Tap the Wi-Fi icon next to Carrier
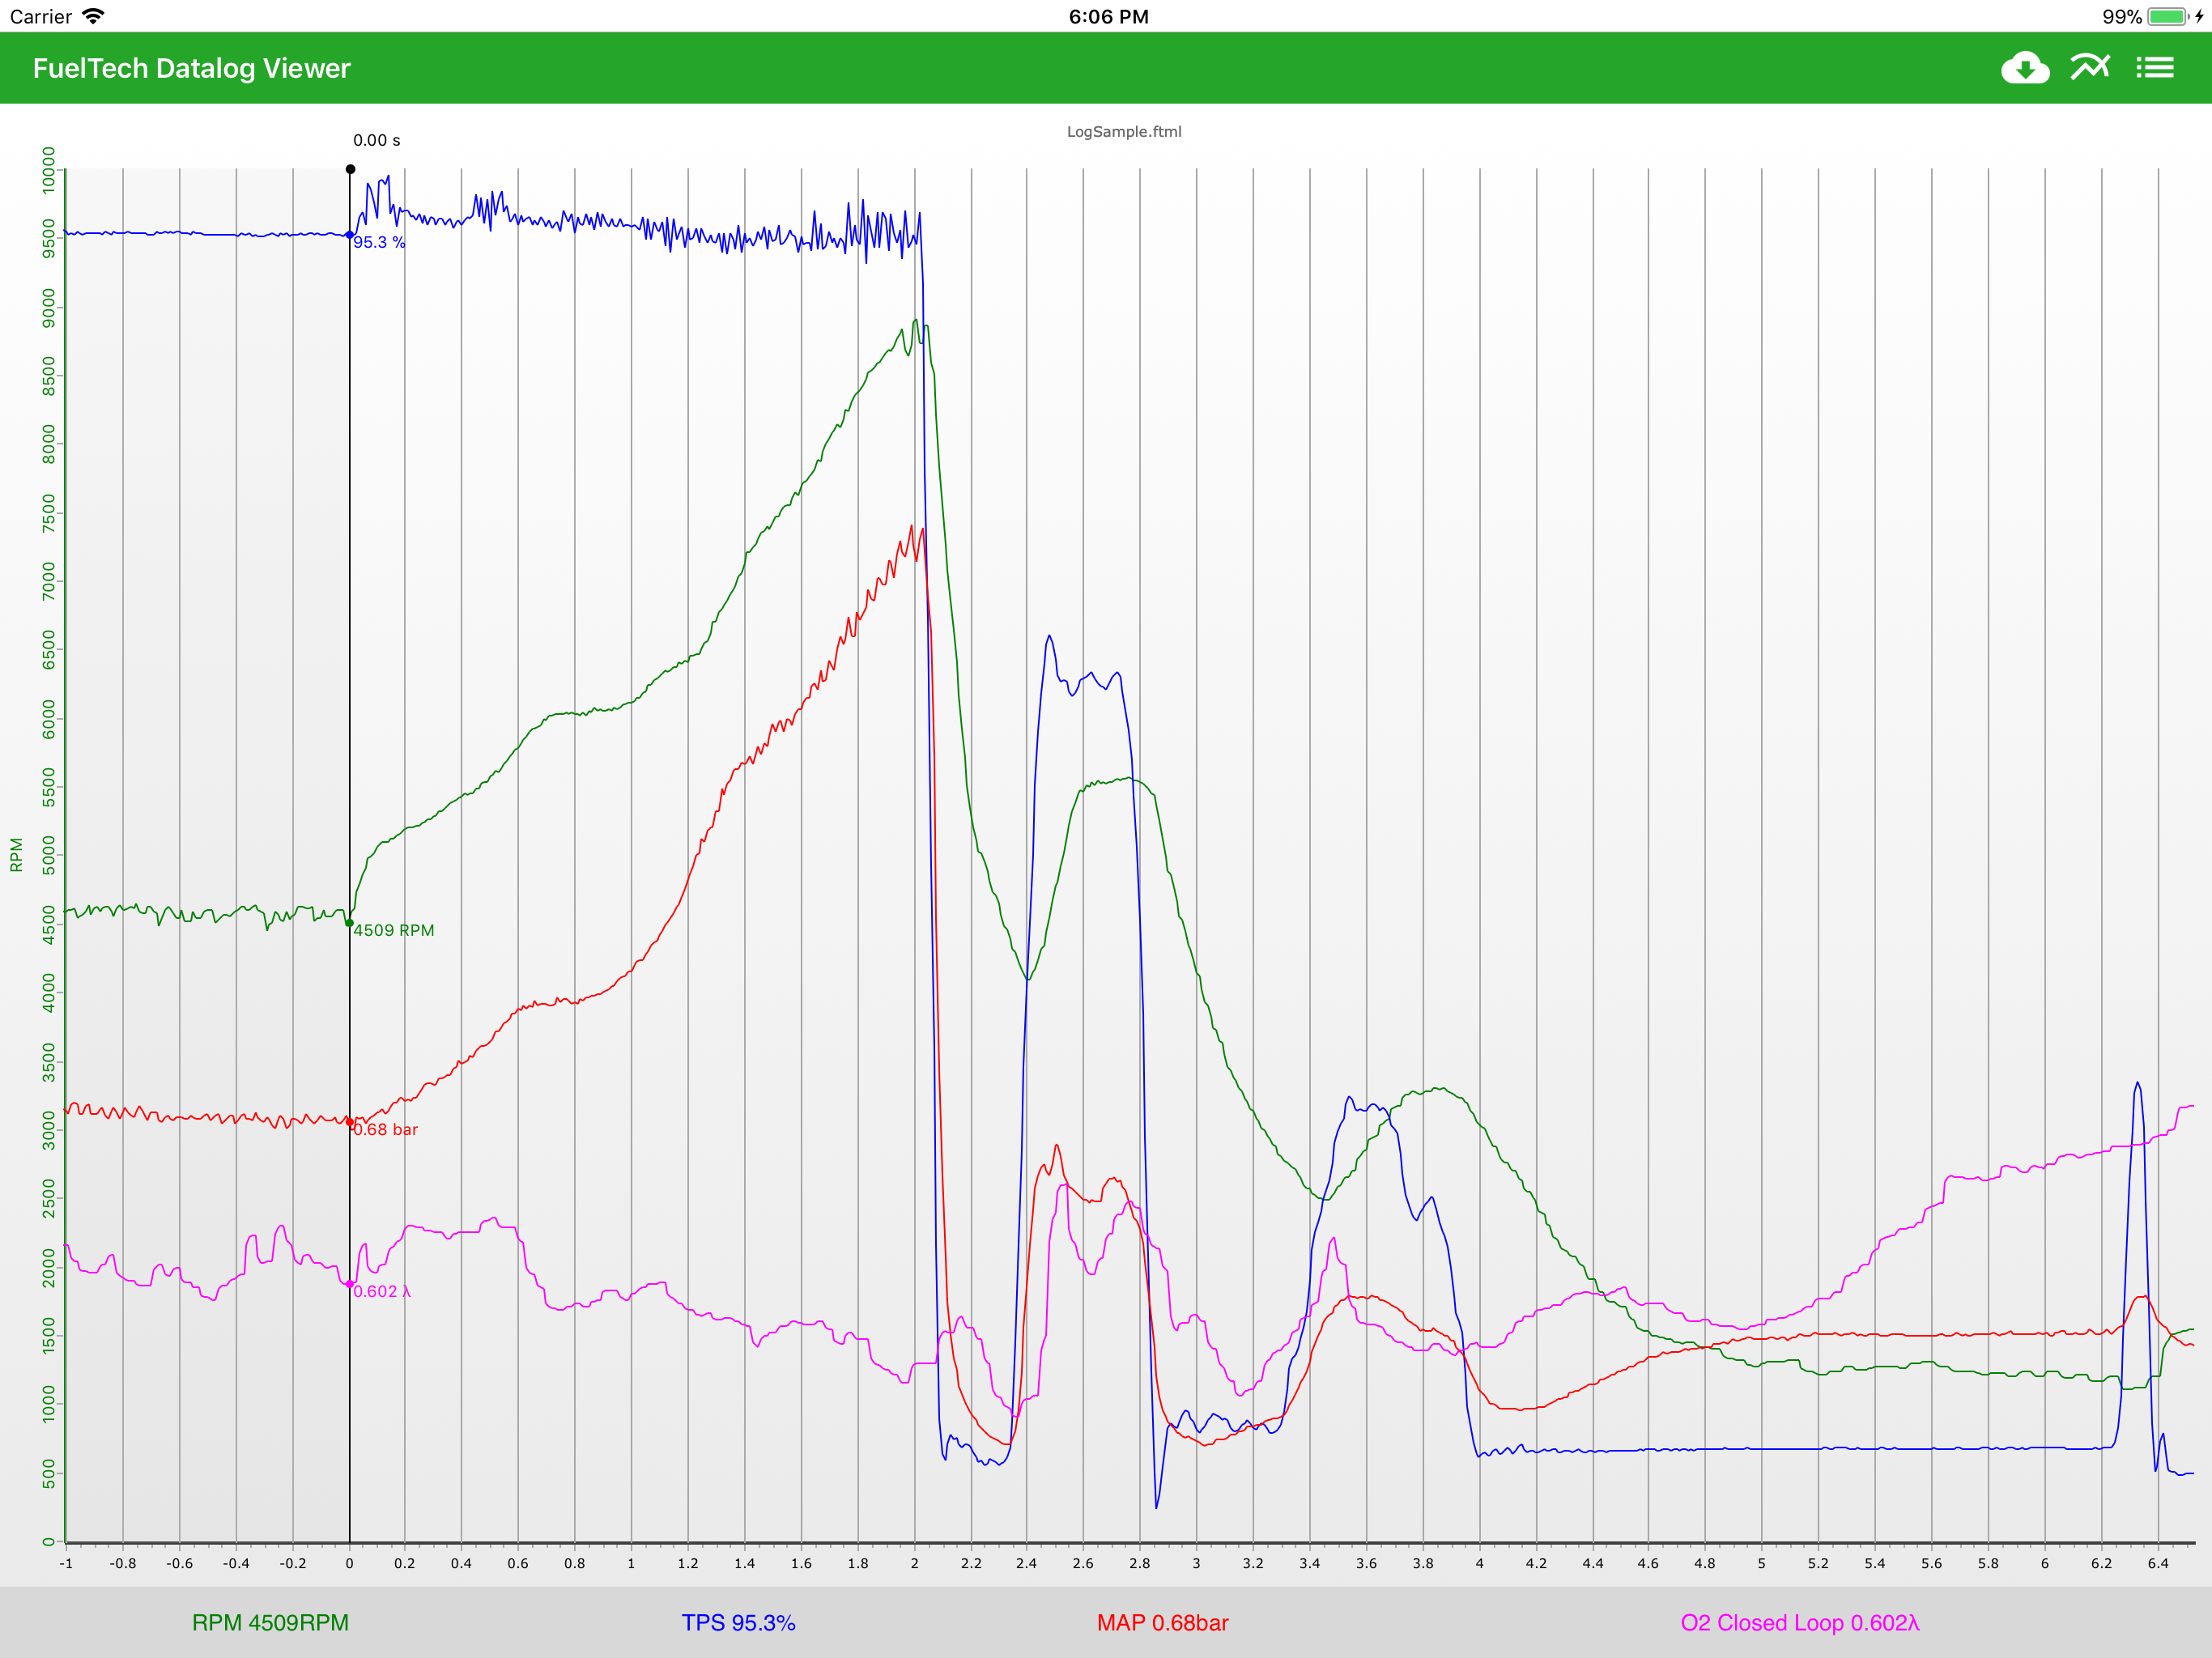 tap(93, 16)
